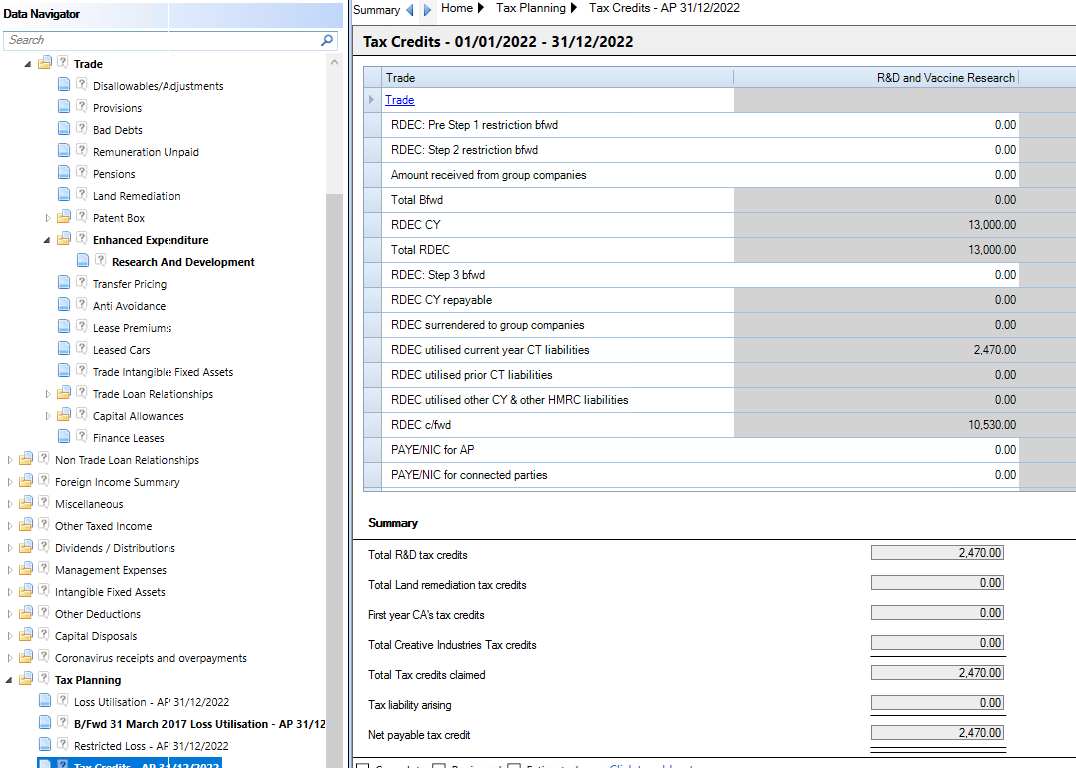
Task: Select Tax Credits - AP 31/12/2022 breadcrumb
Action: tap(664, 8)
